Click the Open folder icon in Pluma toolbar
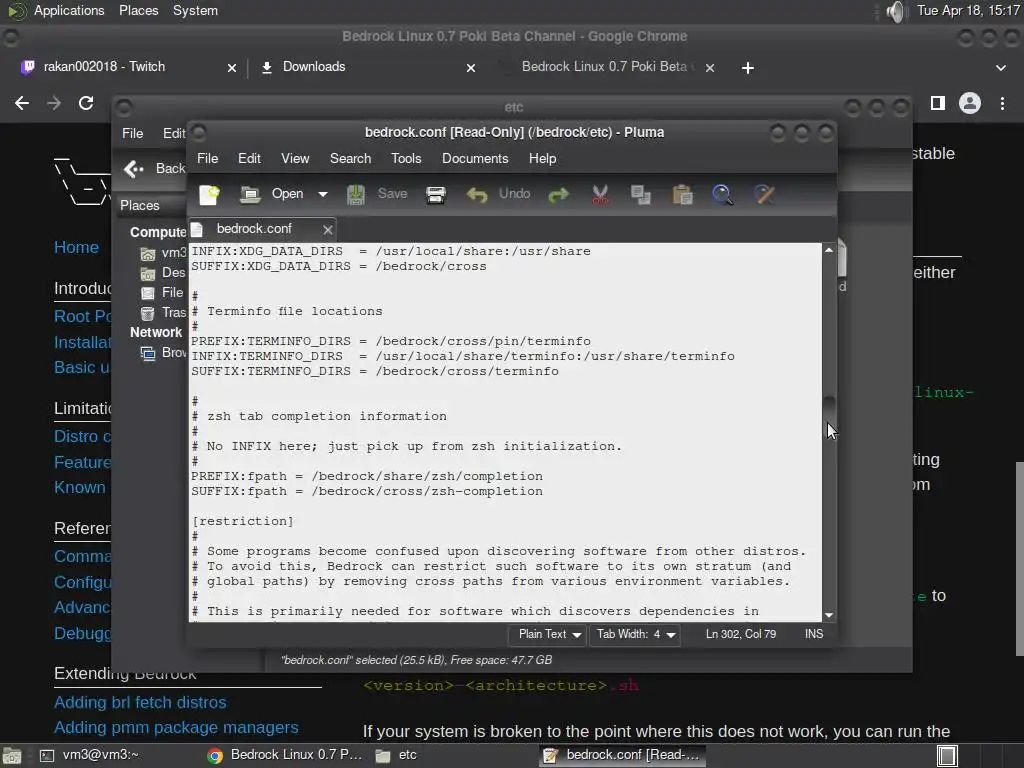 (x=249, y=194)
